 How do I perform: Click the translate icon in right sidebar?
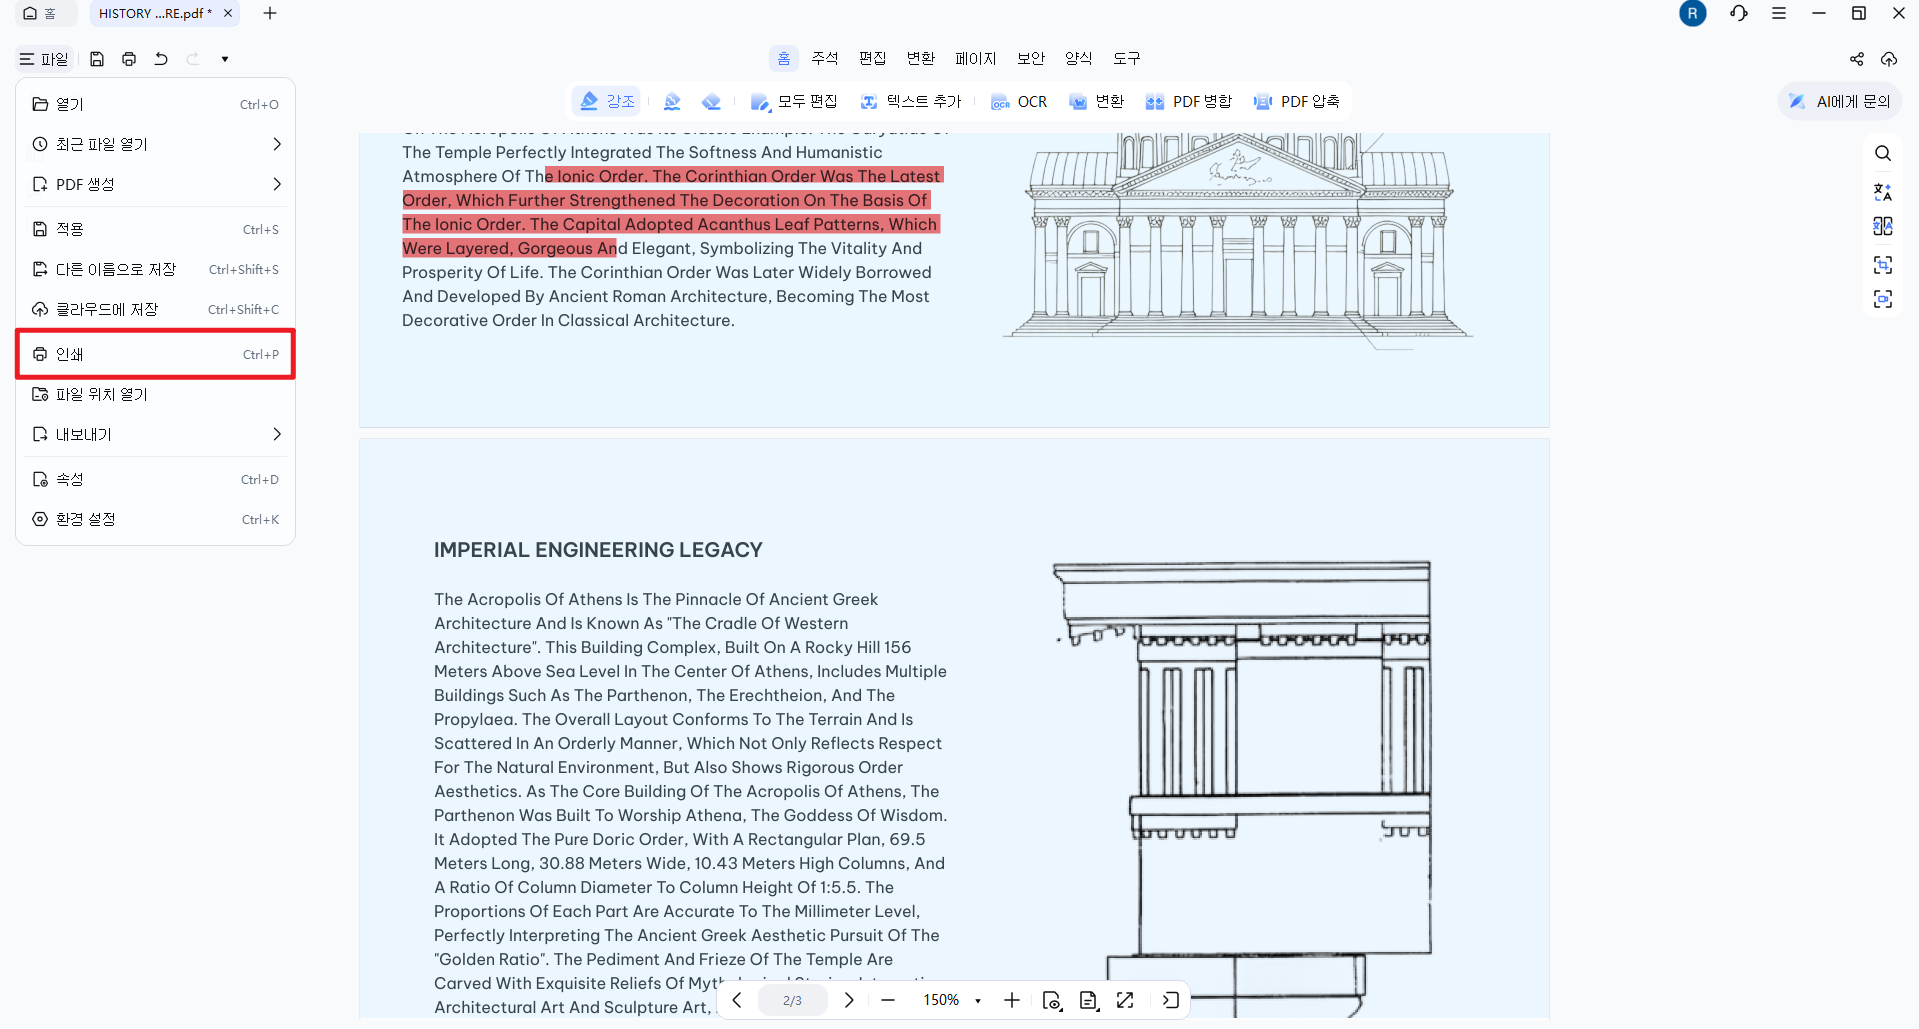click(x=1883, y=192)
